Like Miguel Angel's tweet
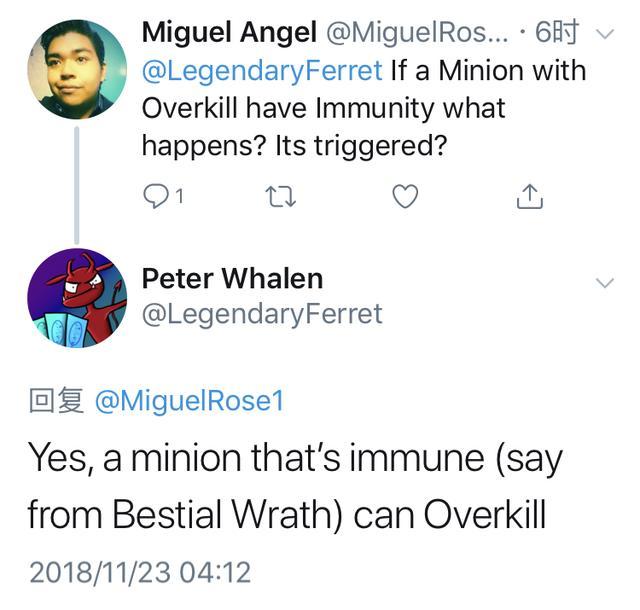This screenshot has height=610, width=640. point(404,197)
